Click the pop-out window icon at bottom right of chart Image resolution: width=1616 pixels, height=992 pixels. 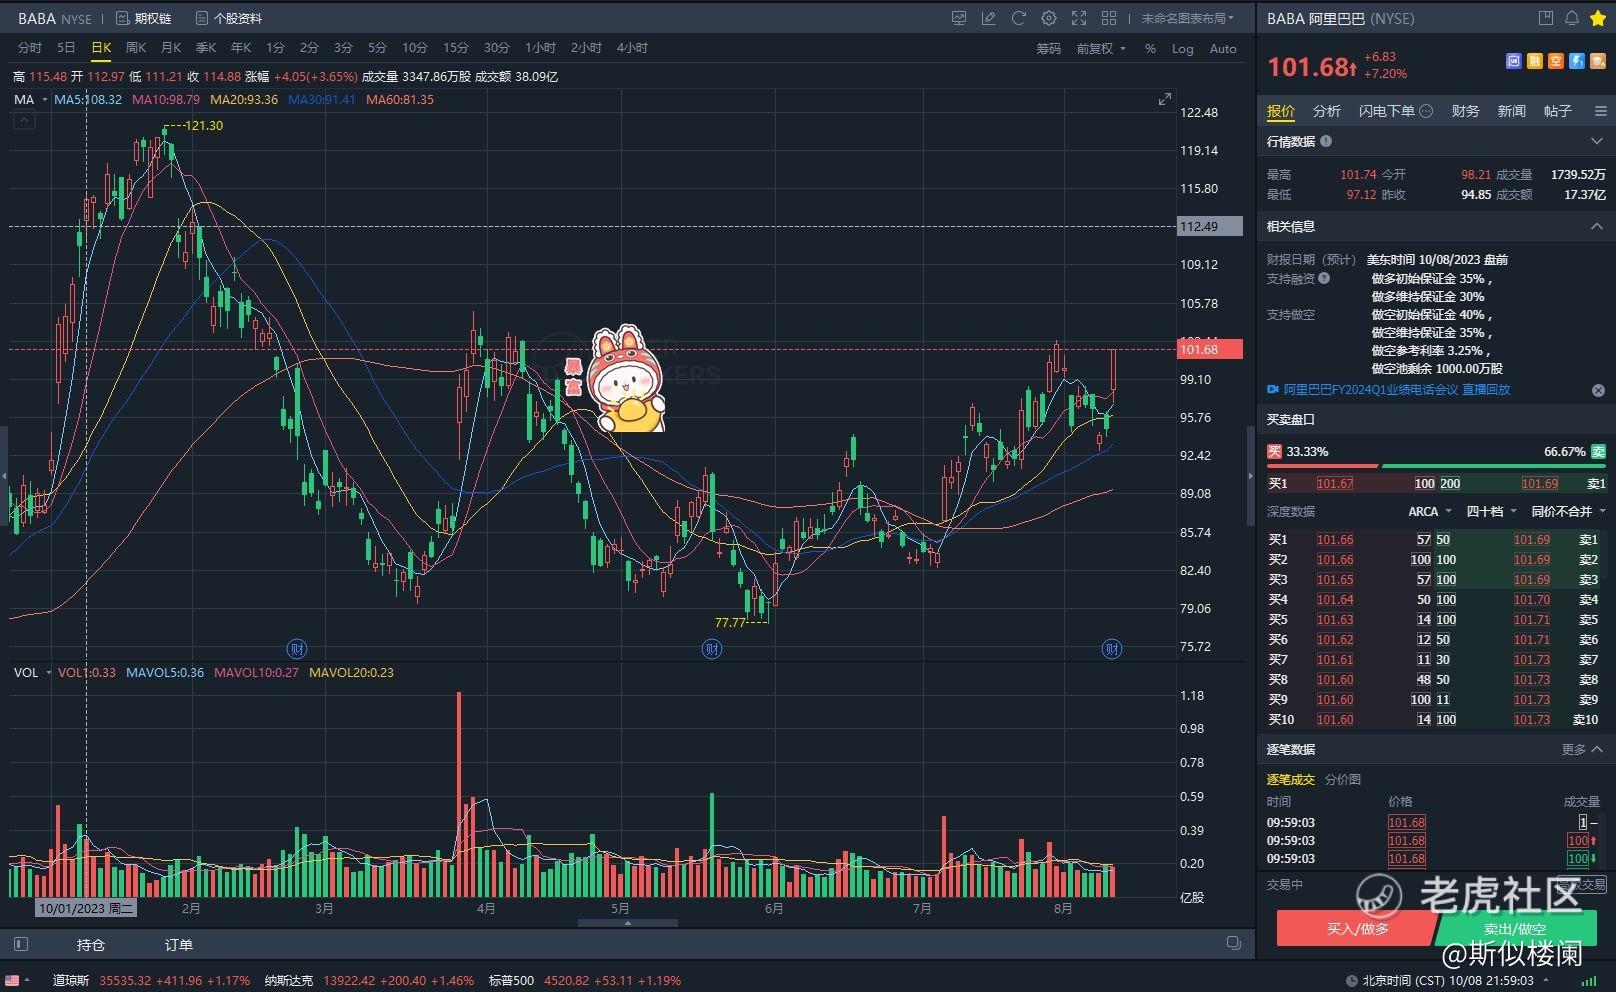(1234, 943)
